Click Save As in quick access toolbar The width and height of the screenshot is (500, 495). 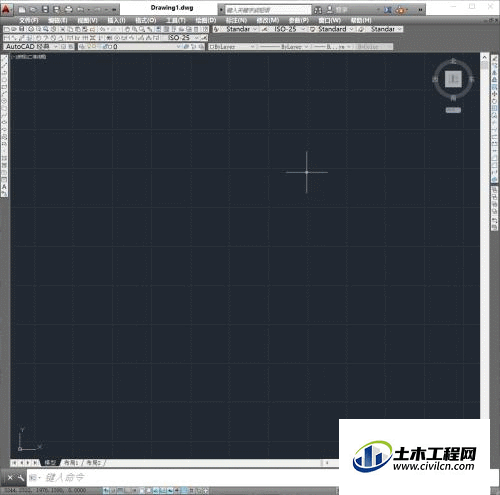(x=57, y=10)
